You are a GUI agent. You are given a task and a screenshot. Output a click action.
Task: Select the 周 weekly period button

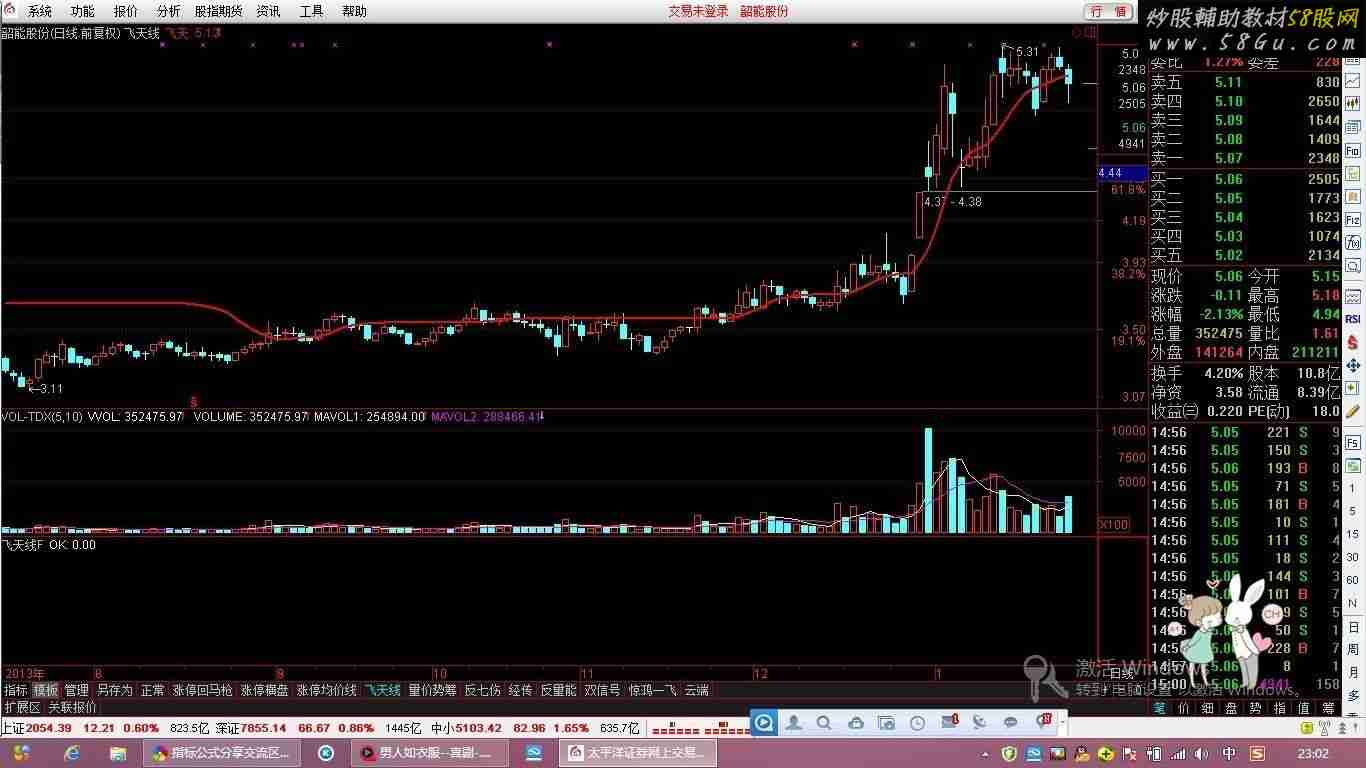(1353, 648)
